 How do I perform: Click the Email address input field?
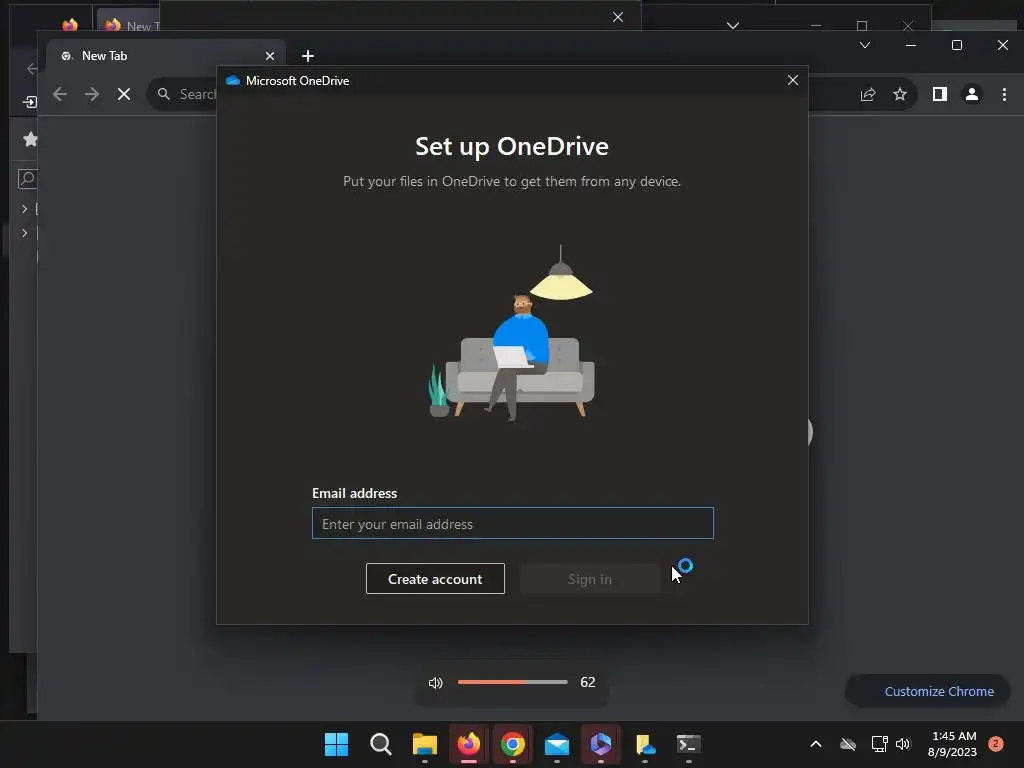513,523
